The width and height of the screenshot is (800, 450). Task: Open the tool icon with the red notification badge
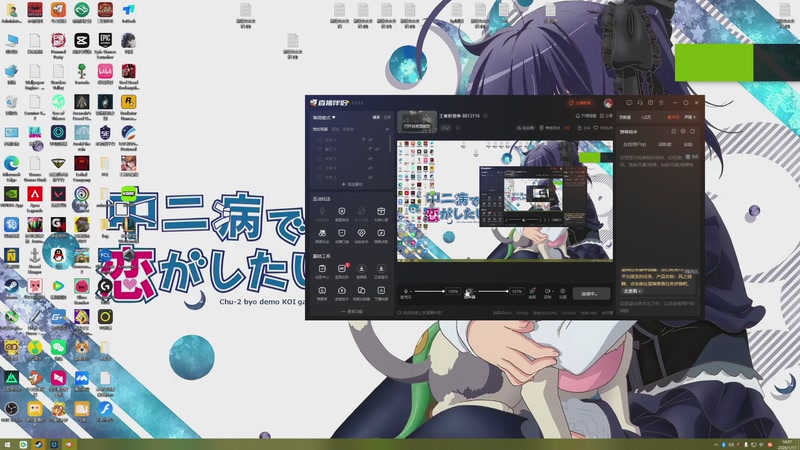coord(342,271)
